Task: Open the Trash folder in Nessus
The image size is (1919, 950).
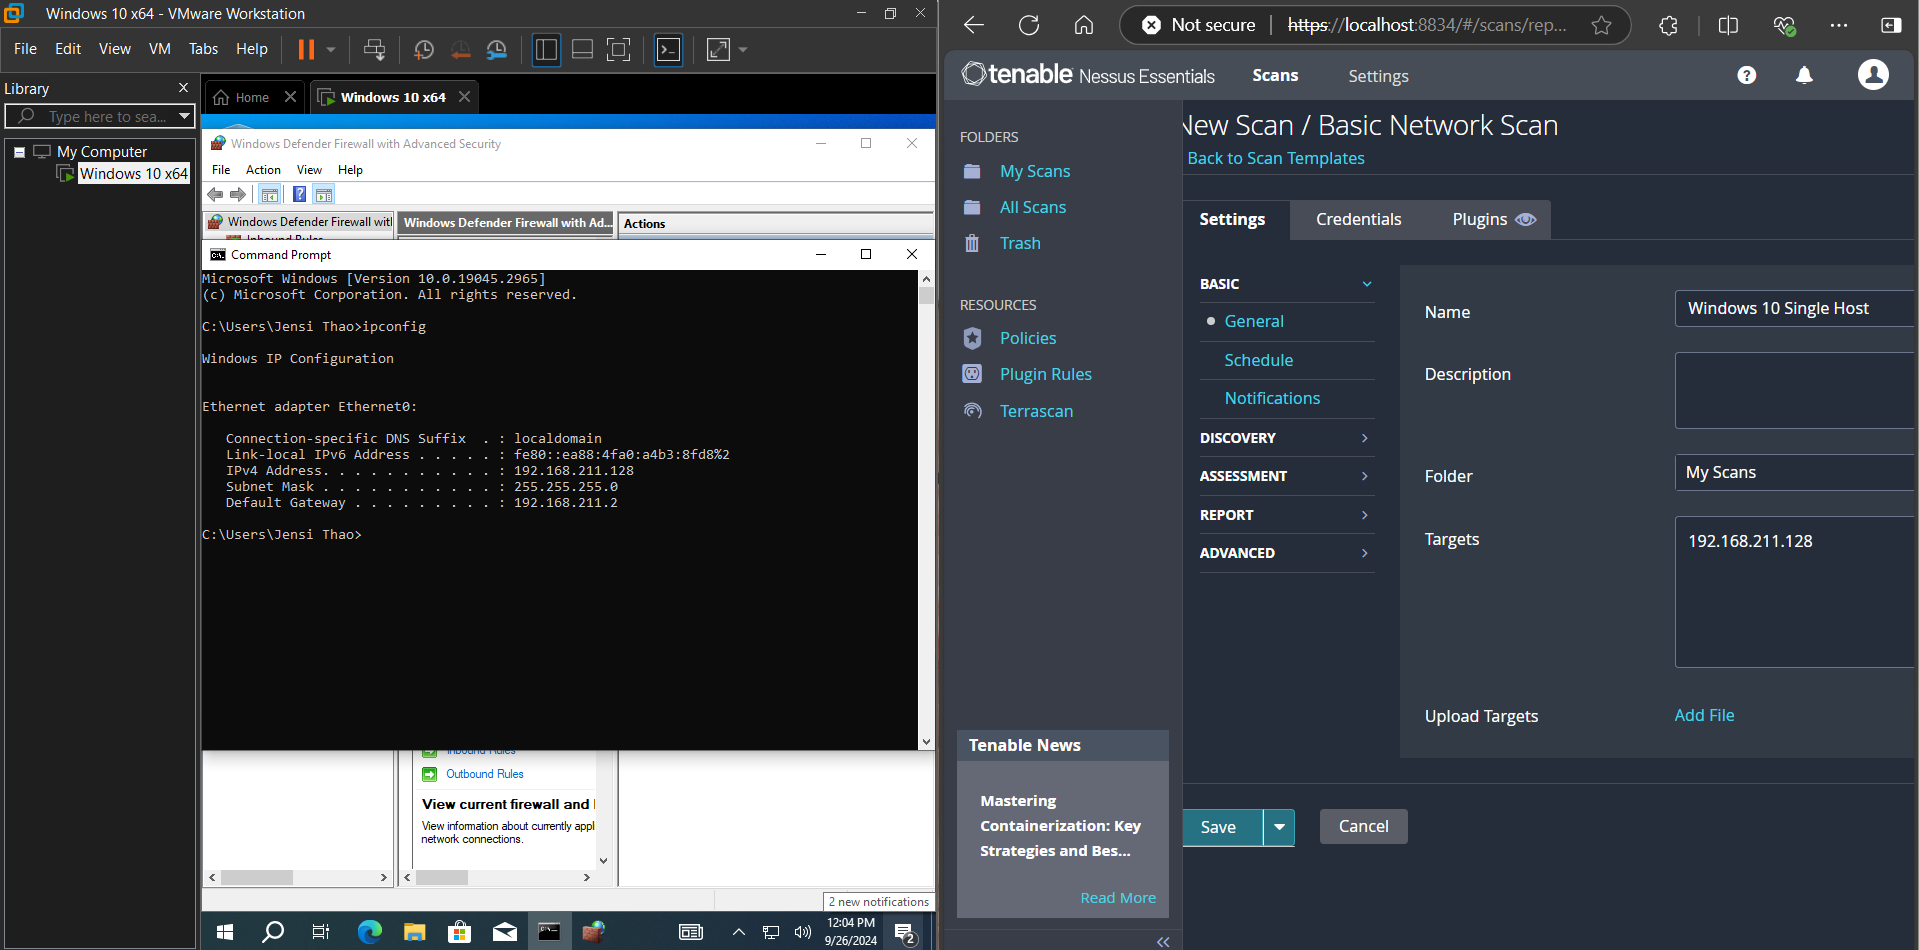Action: [x=1019, y=243]
